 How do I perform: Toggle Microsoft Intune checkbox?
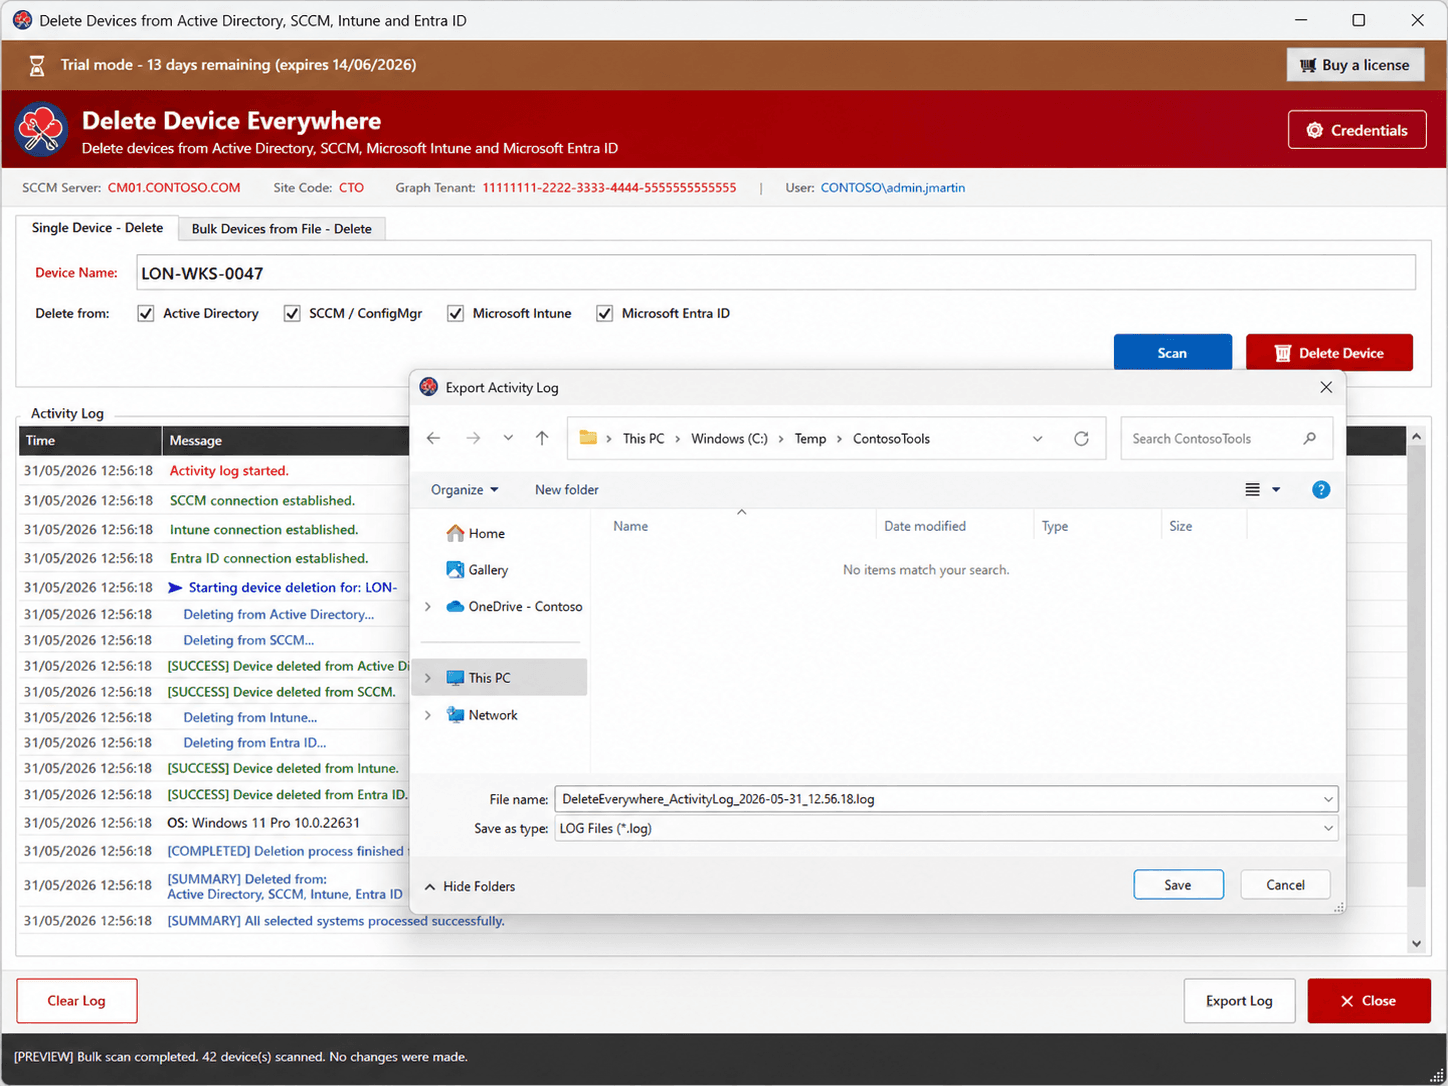coord(455,313)
